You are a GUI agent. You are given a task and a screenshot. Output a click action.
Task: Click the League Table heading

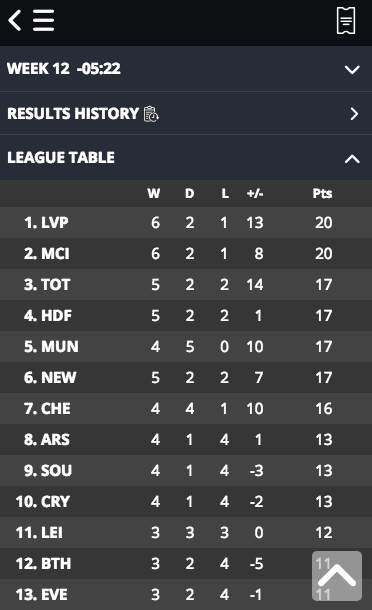pyautogui.click(x=61, y=158)
